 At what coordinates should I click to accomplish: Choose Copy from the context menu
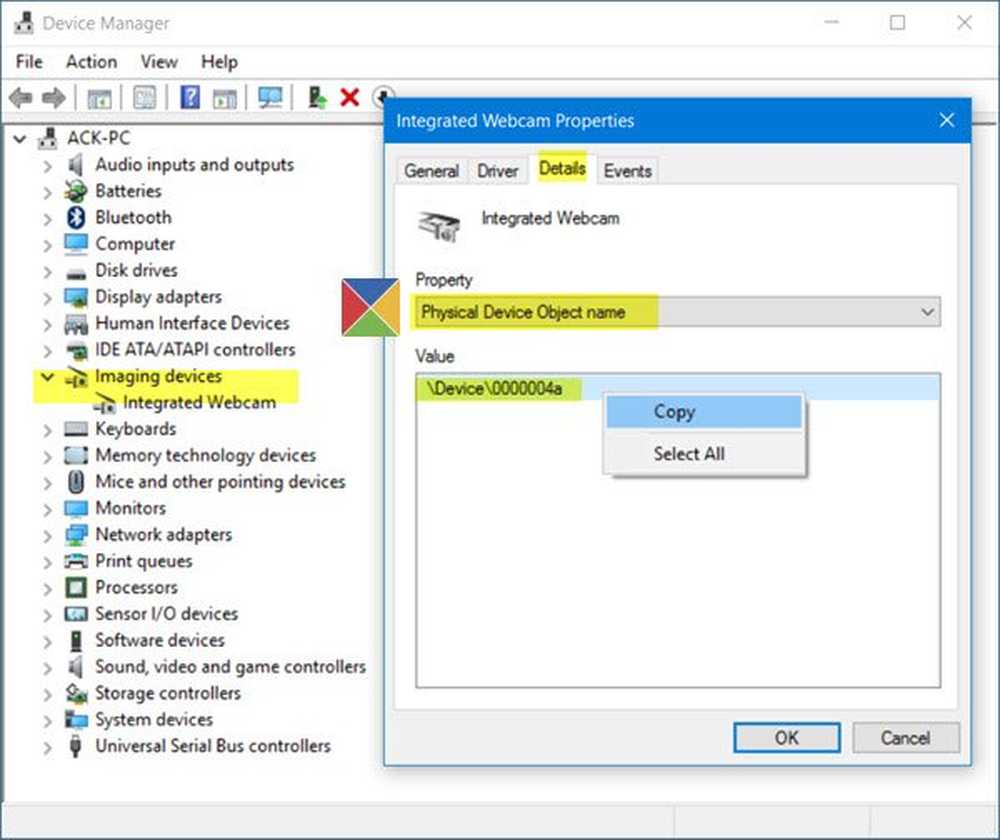click(674, 412)
